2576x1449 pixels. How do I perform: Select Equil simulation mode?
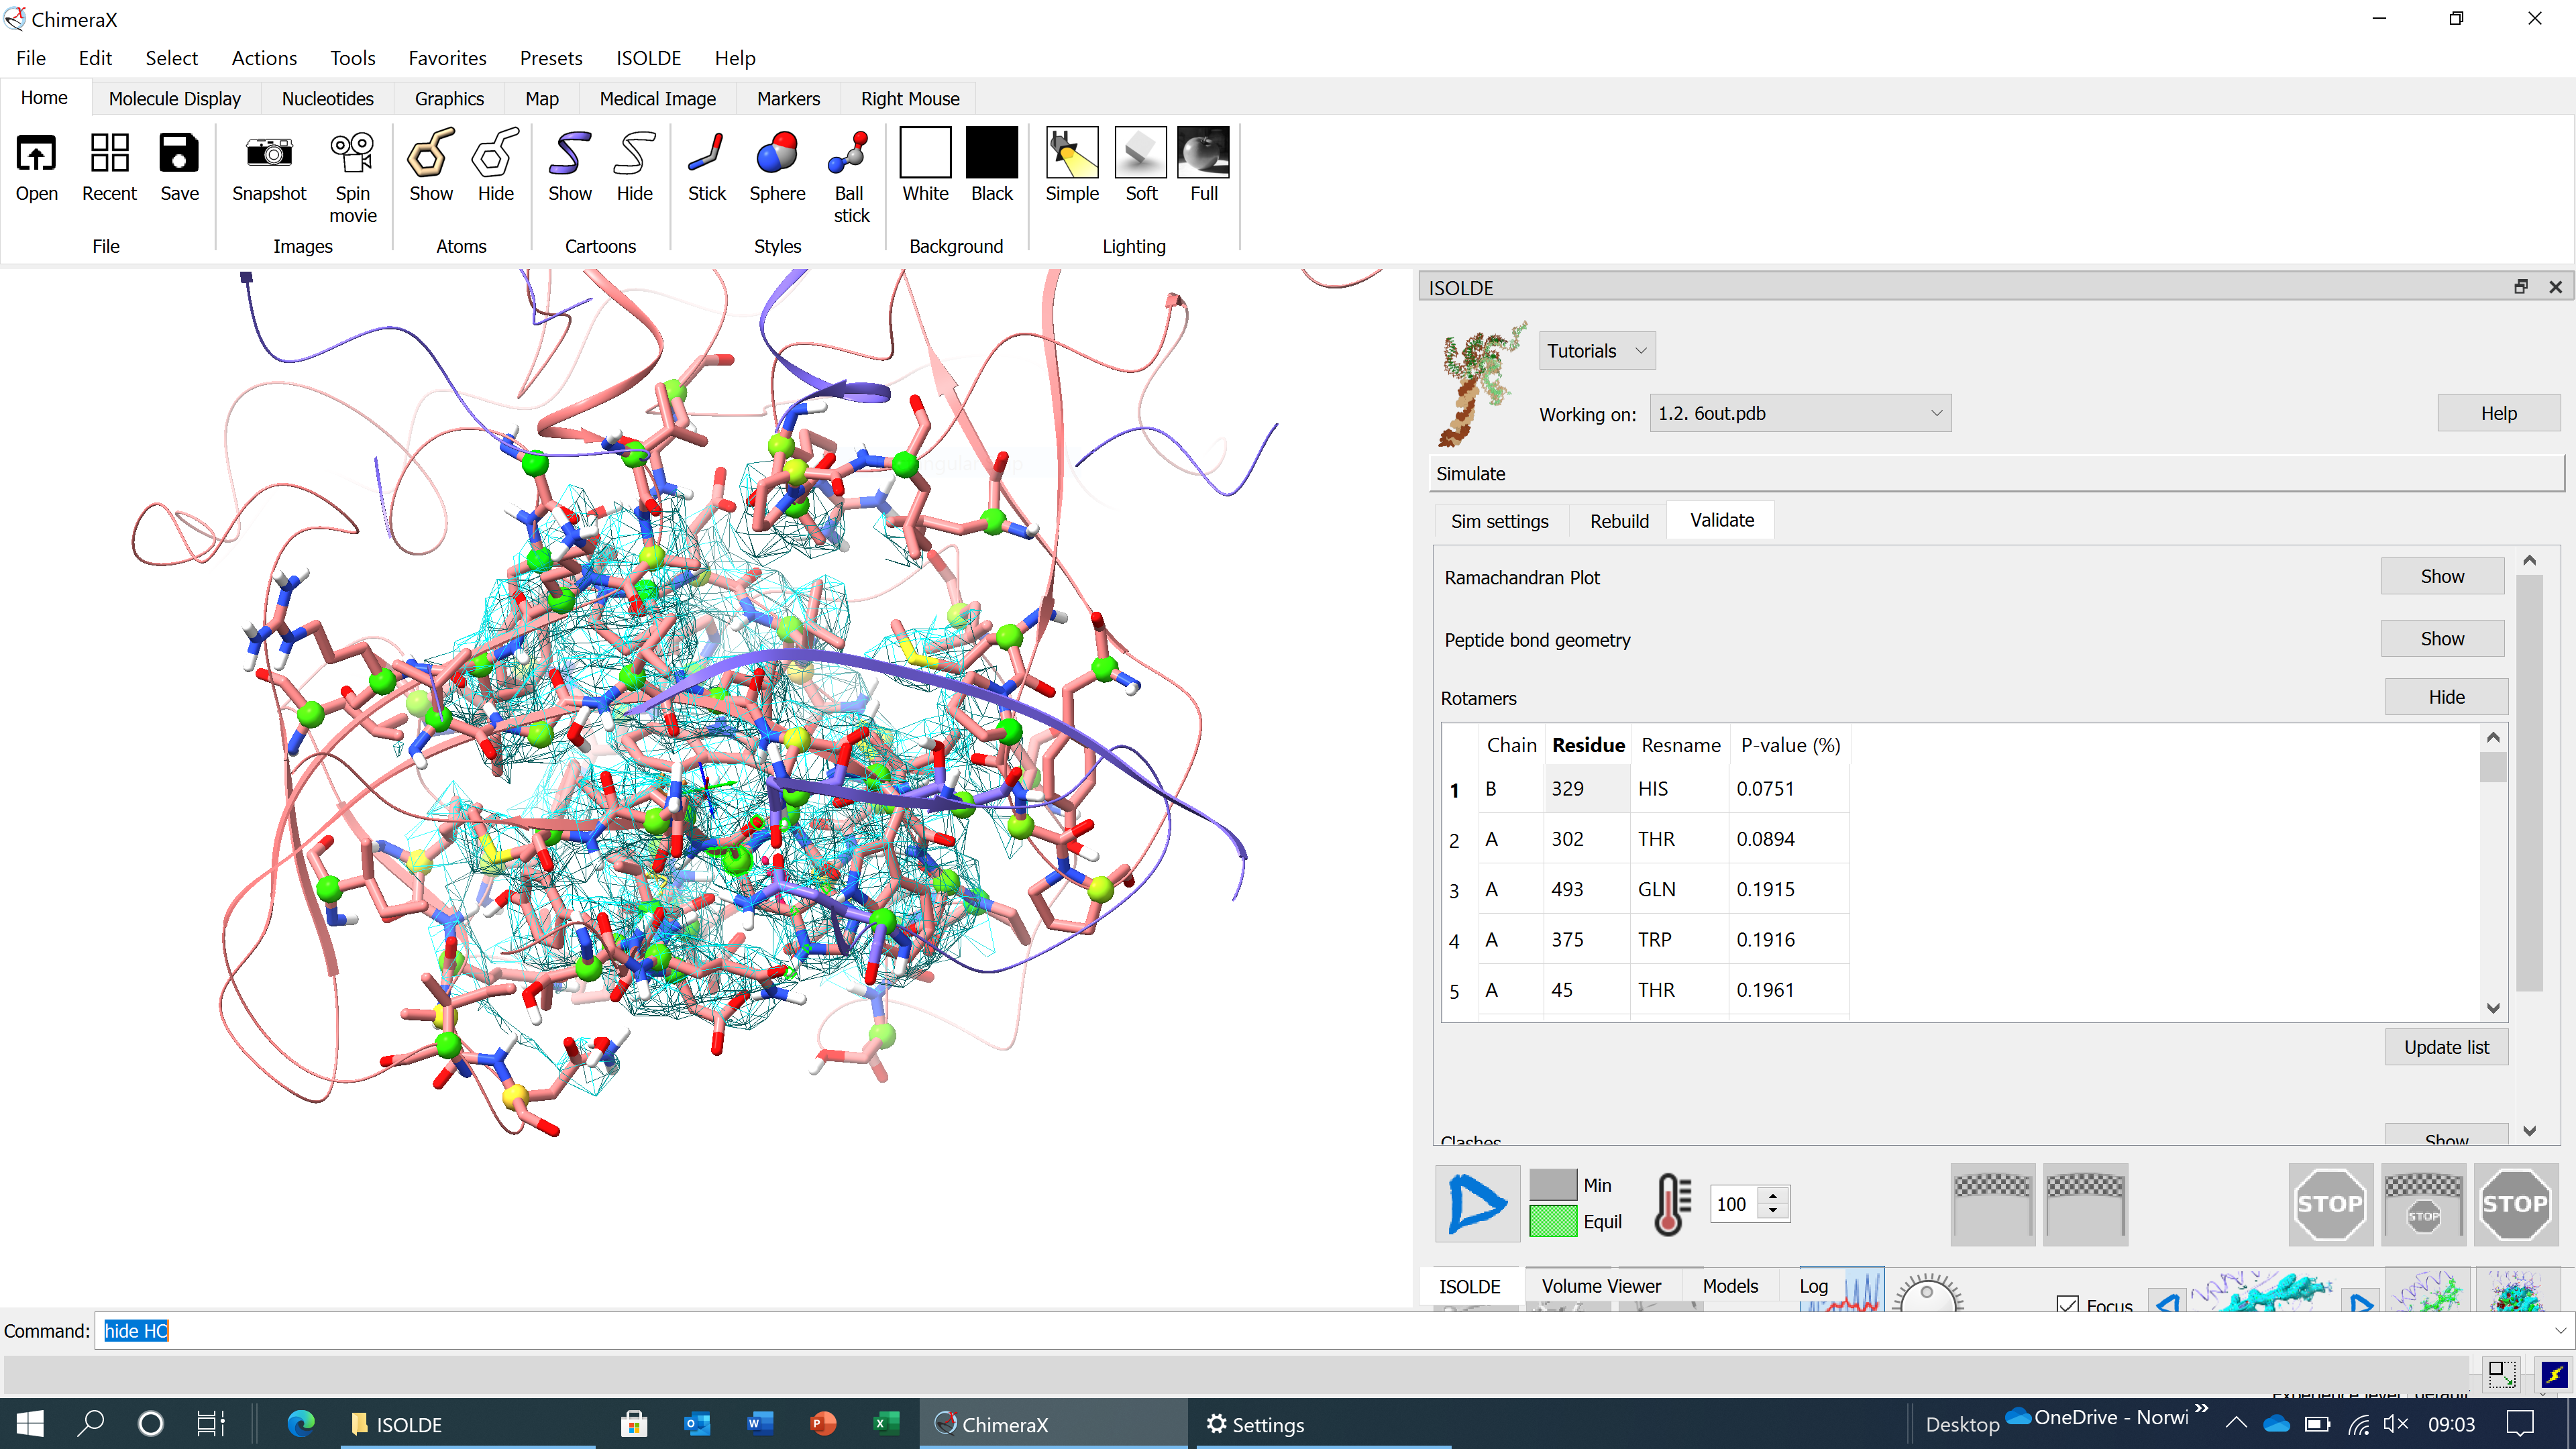(x=1553, y=1221)
